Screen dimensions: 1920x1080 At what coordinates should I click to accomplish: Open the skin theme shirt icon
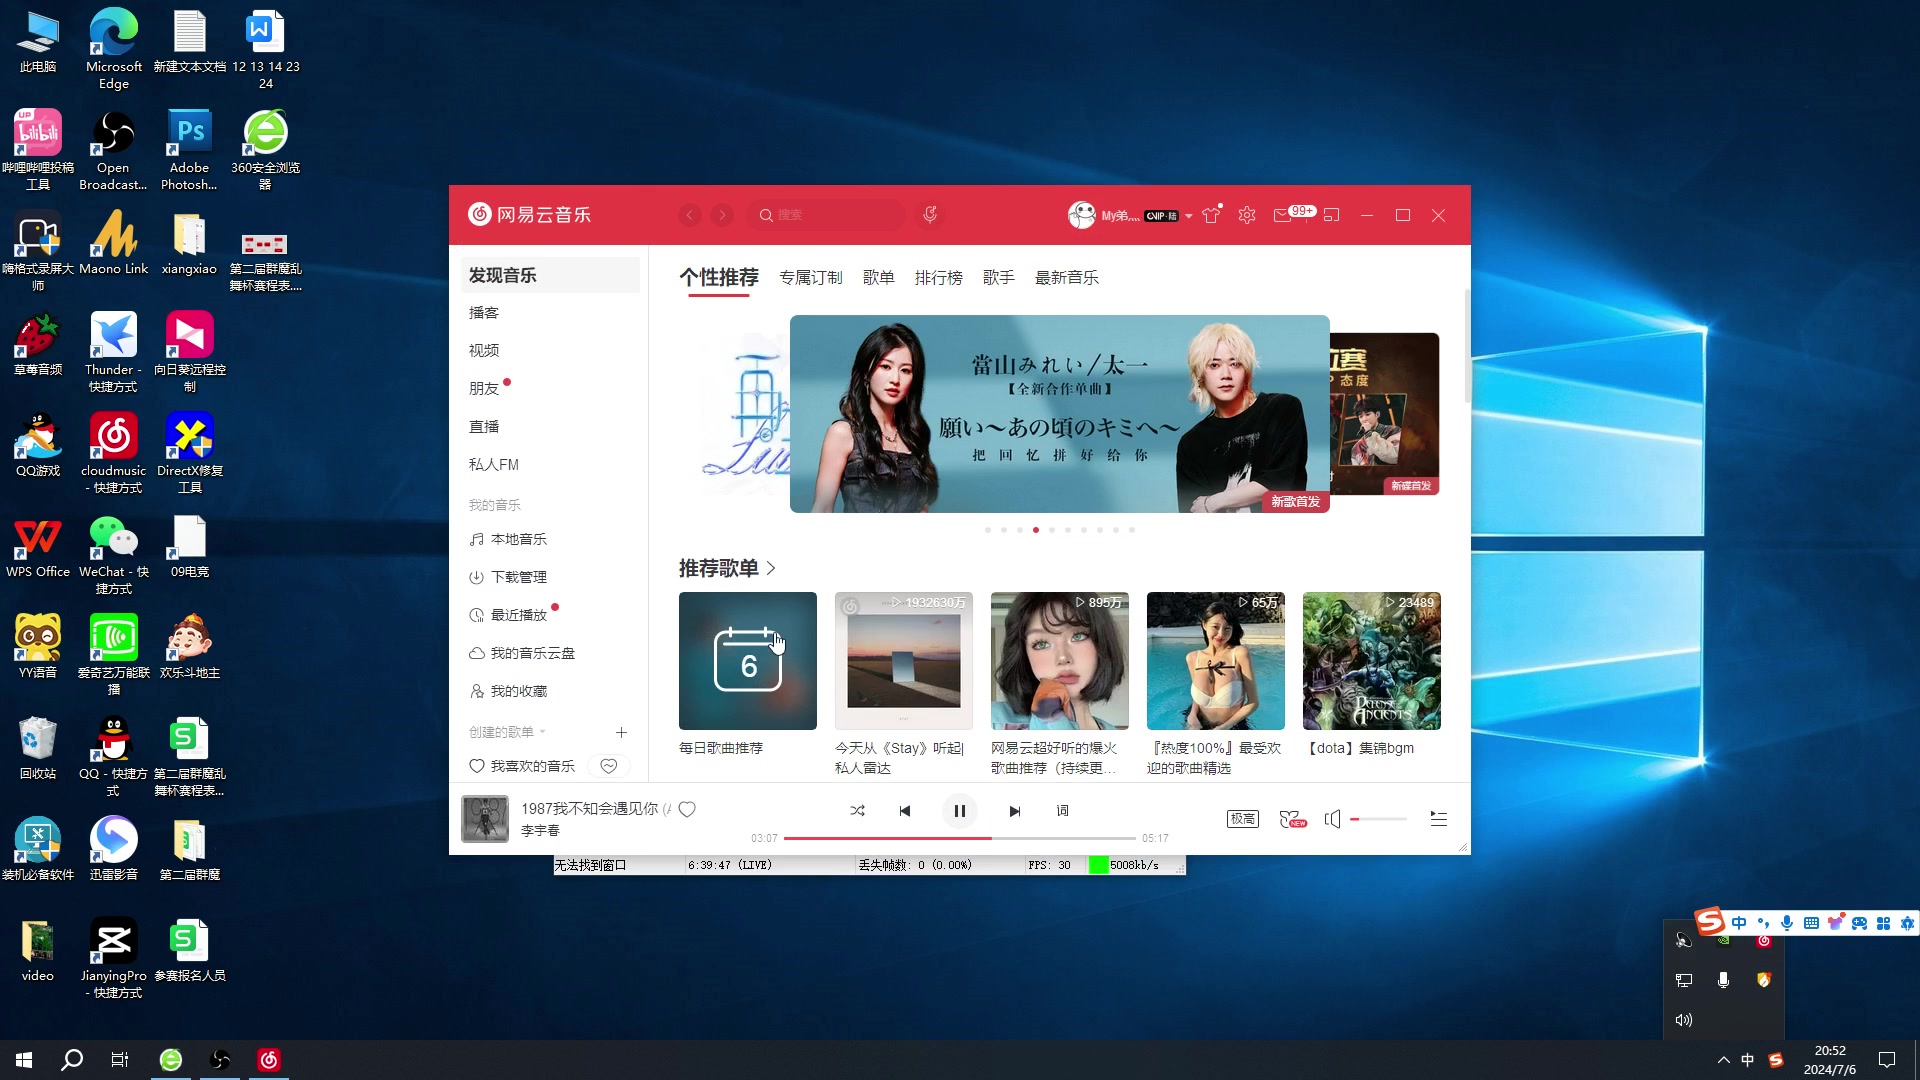pyautogui.click(x=1211, y=215)
